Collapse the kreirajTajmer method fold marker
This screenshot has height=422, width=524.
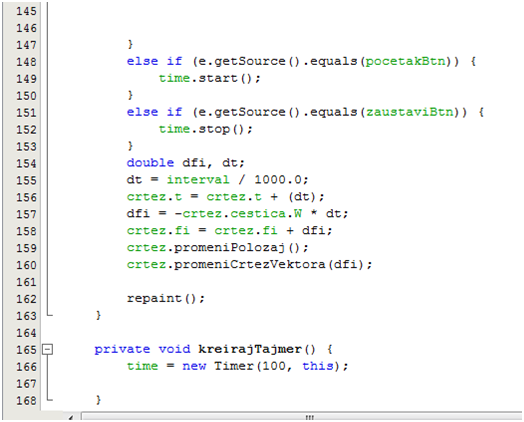click(47, 349)
